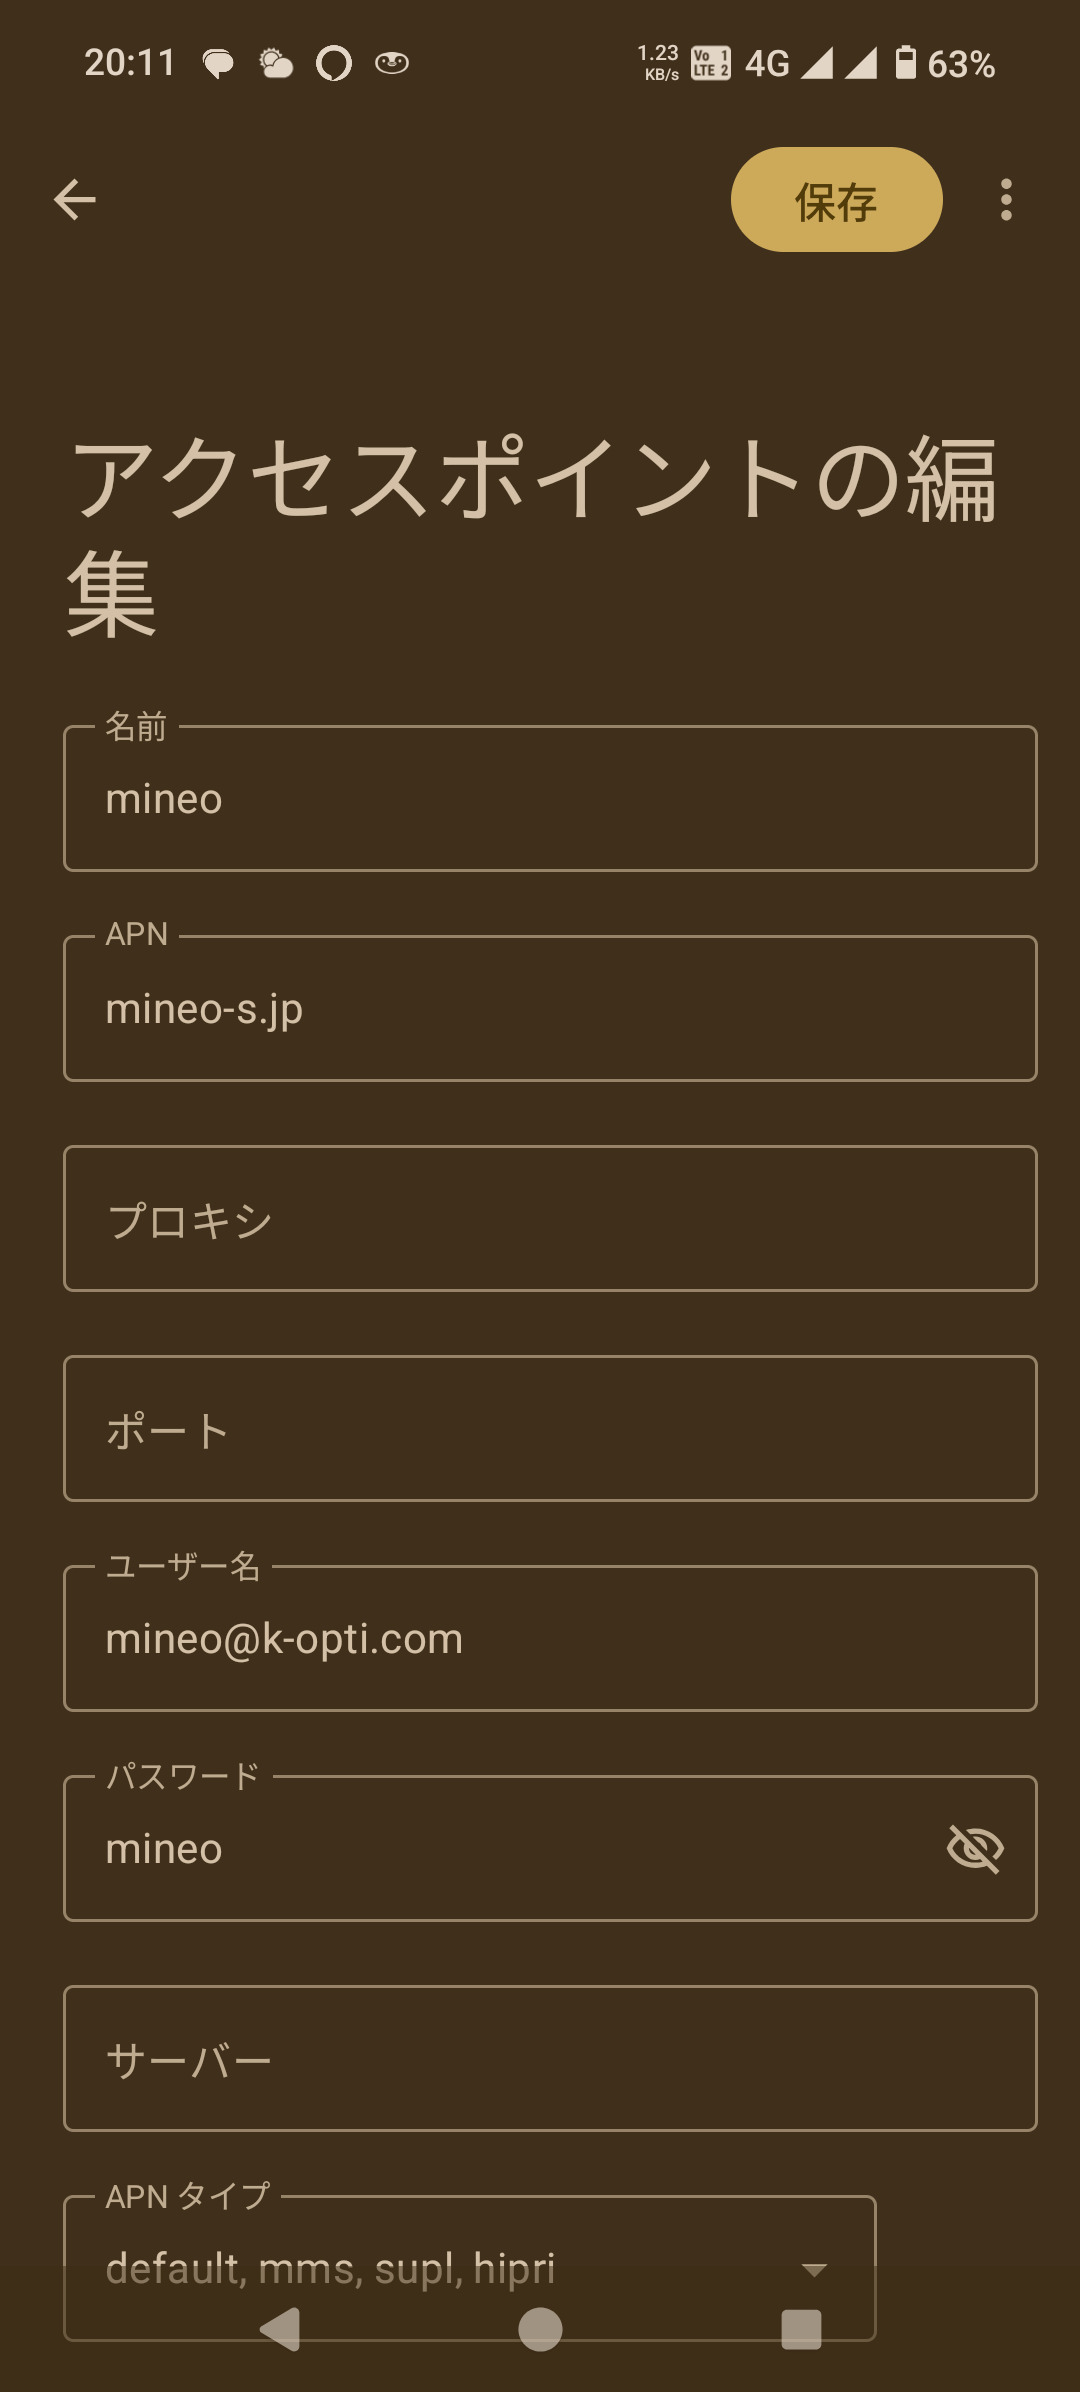Select the サーバー server field

[x=550, y=2059]
